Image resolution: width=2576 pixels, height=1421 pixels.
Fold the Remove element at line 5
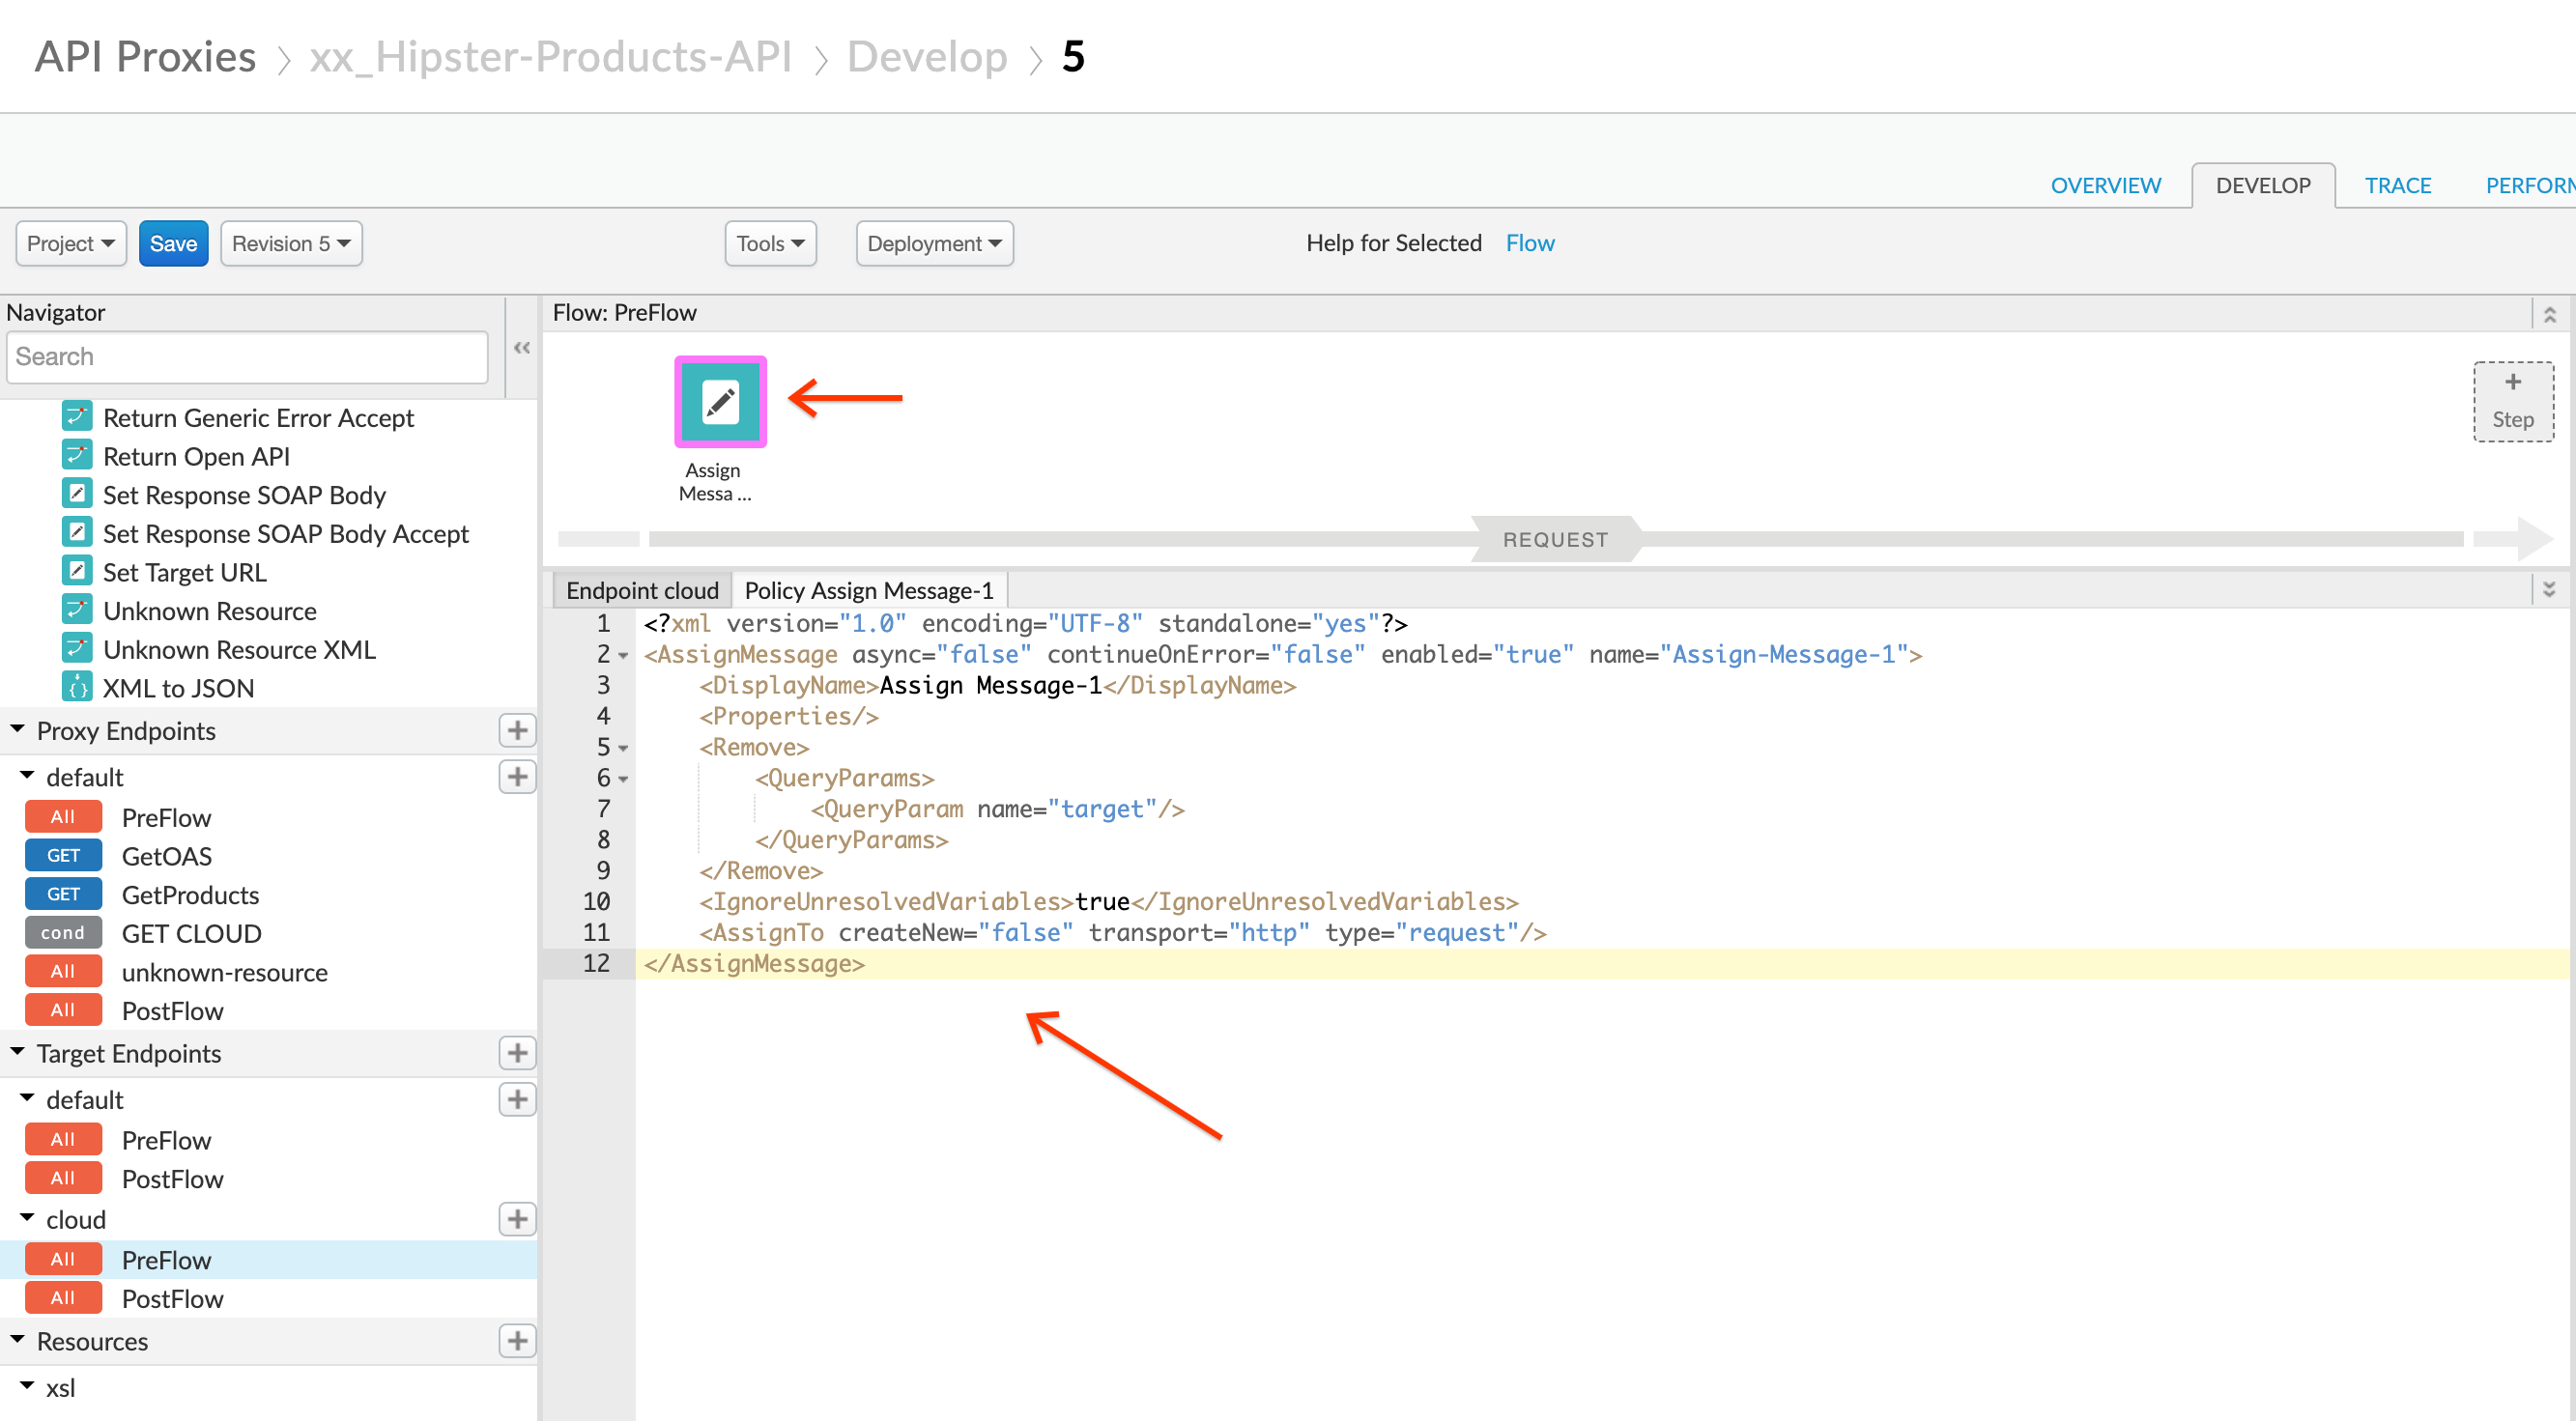coord(623,748)
